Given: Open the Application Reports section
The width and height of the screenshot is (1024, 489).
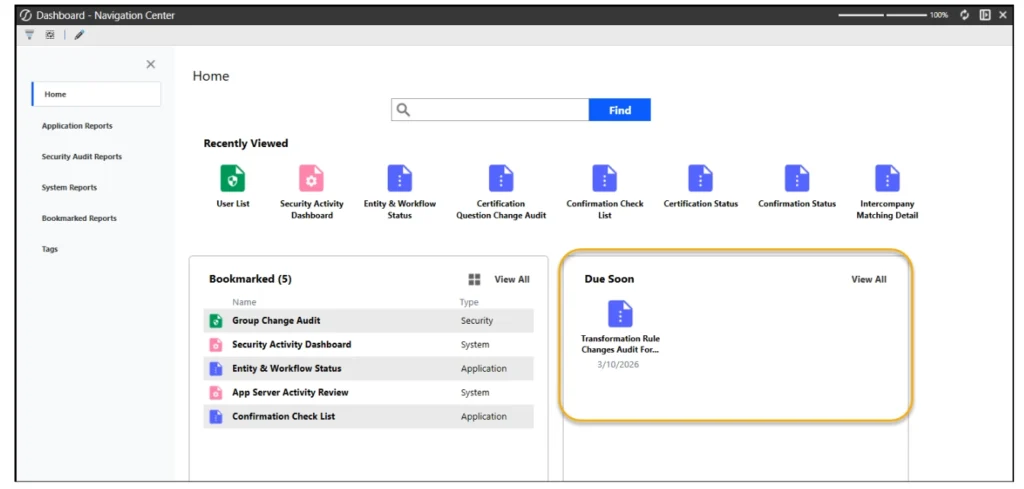Looking at the screenshot, I should coord(77,126).
